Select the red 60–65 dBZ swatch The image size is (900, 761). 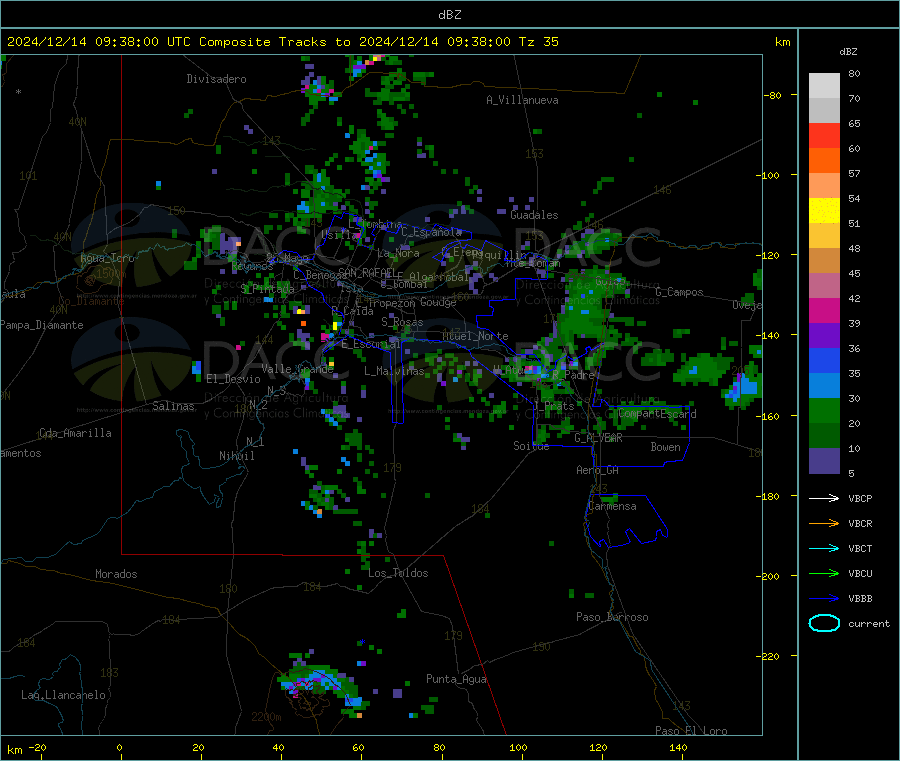[824, 136]
